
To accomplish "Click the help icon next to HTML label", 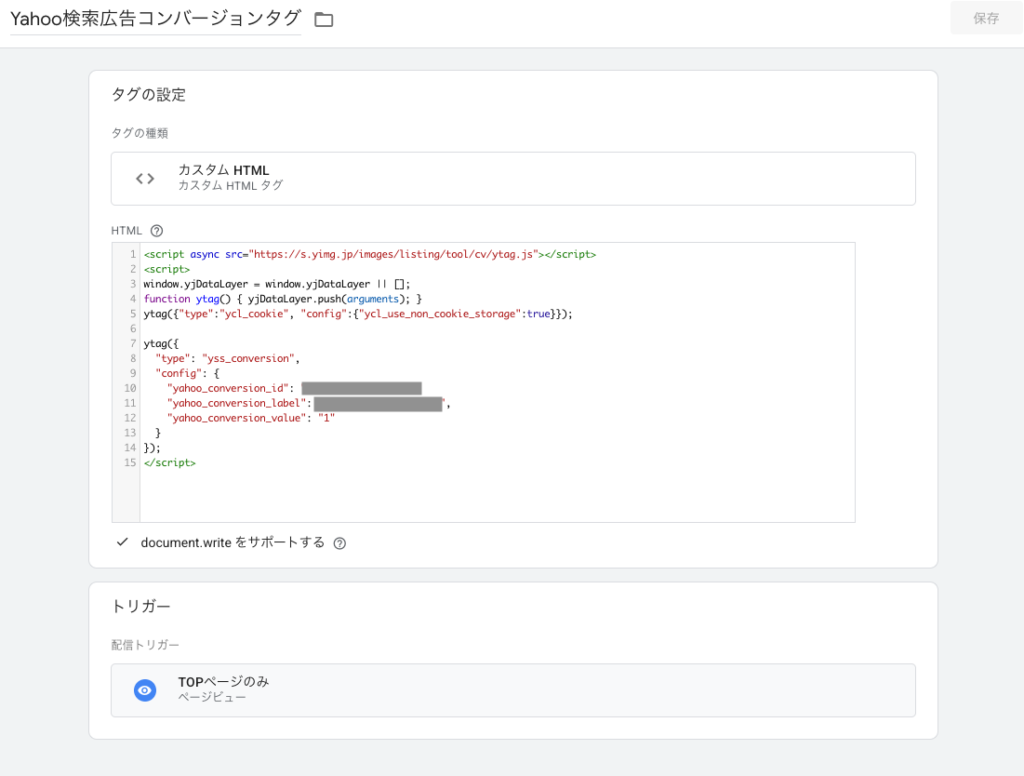I will point(156,231).
